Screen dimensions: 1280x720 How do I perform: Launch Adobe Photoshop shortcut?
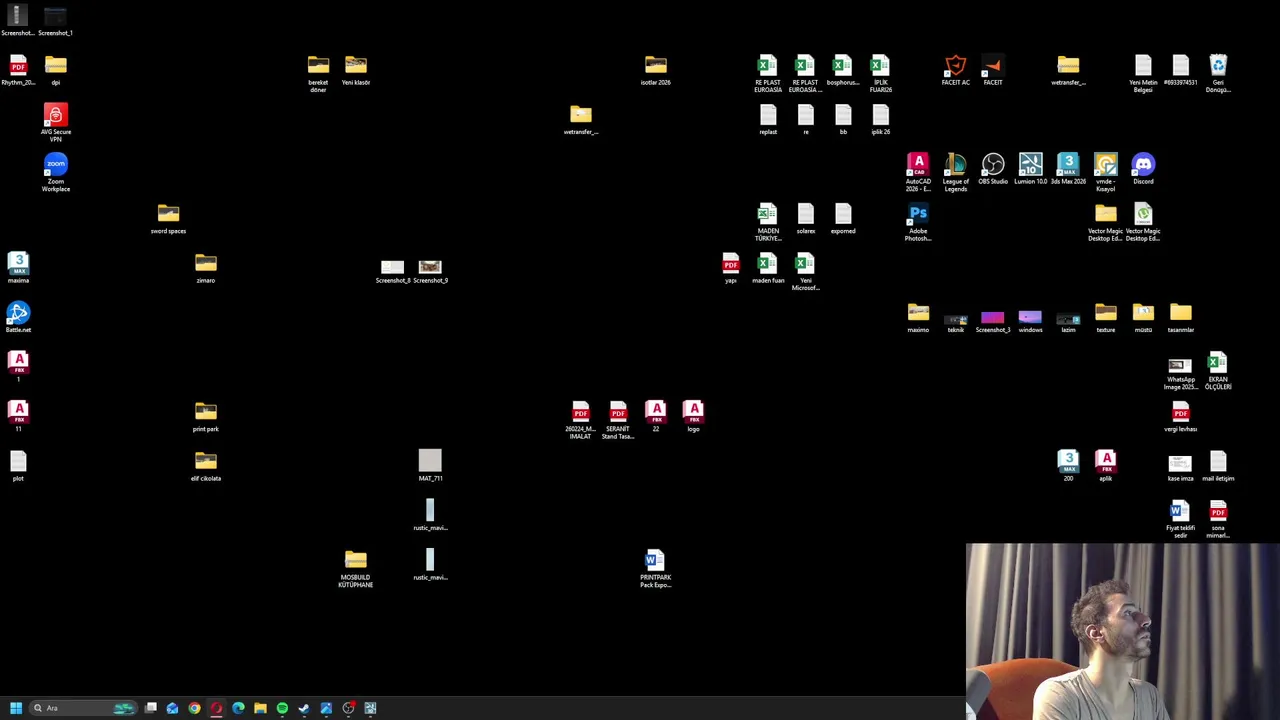(918, 222)
